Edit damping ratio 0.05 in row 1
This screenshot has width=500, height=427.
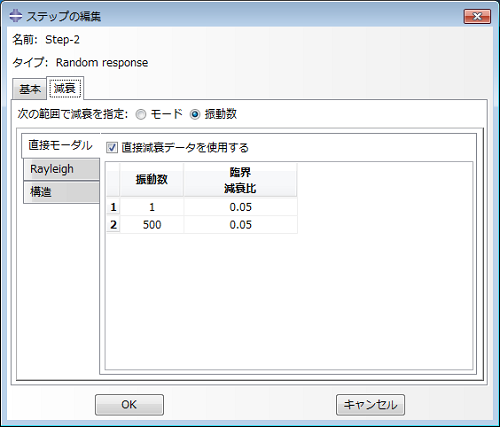(x=240, y=207)
